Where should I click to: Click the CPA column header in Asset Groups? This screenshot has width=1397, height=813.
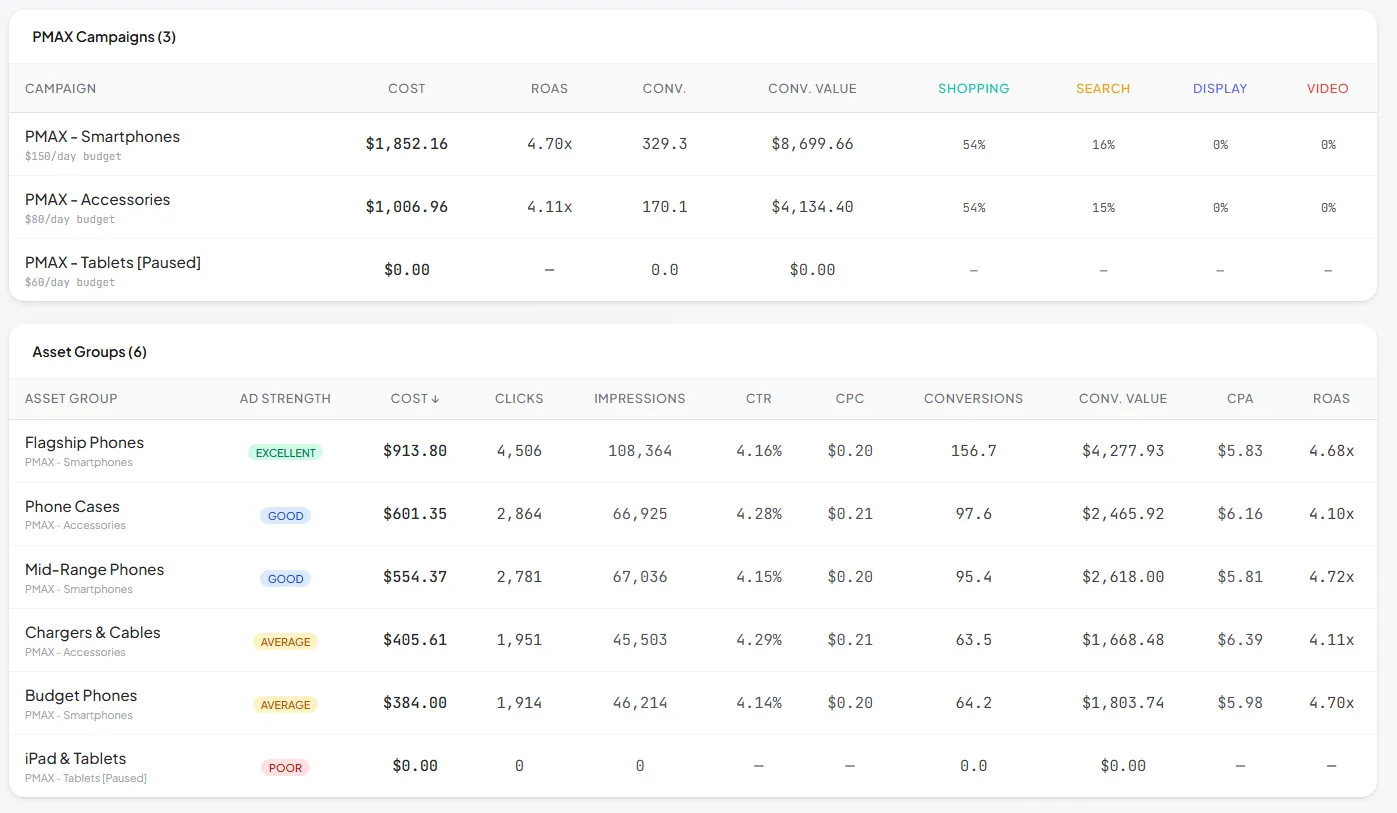[x=1240, y=398]
